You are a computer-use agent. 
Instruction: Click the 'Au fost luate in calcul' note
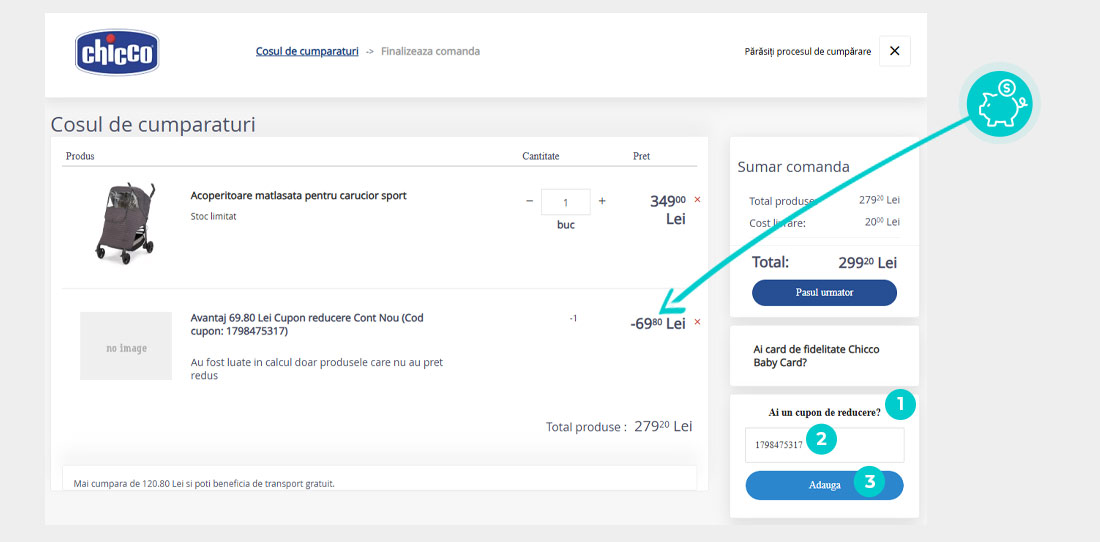[x=316, y=369]
